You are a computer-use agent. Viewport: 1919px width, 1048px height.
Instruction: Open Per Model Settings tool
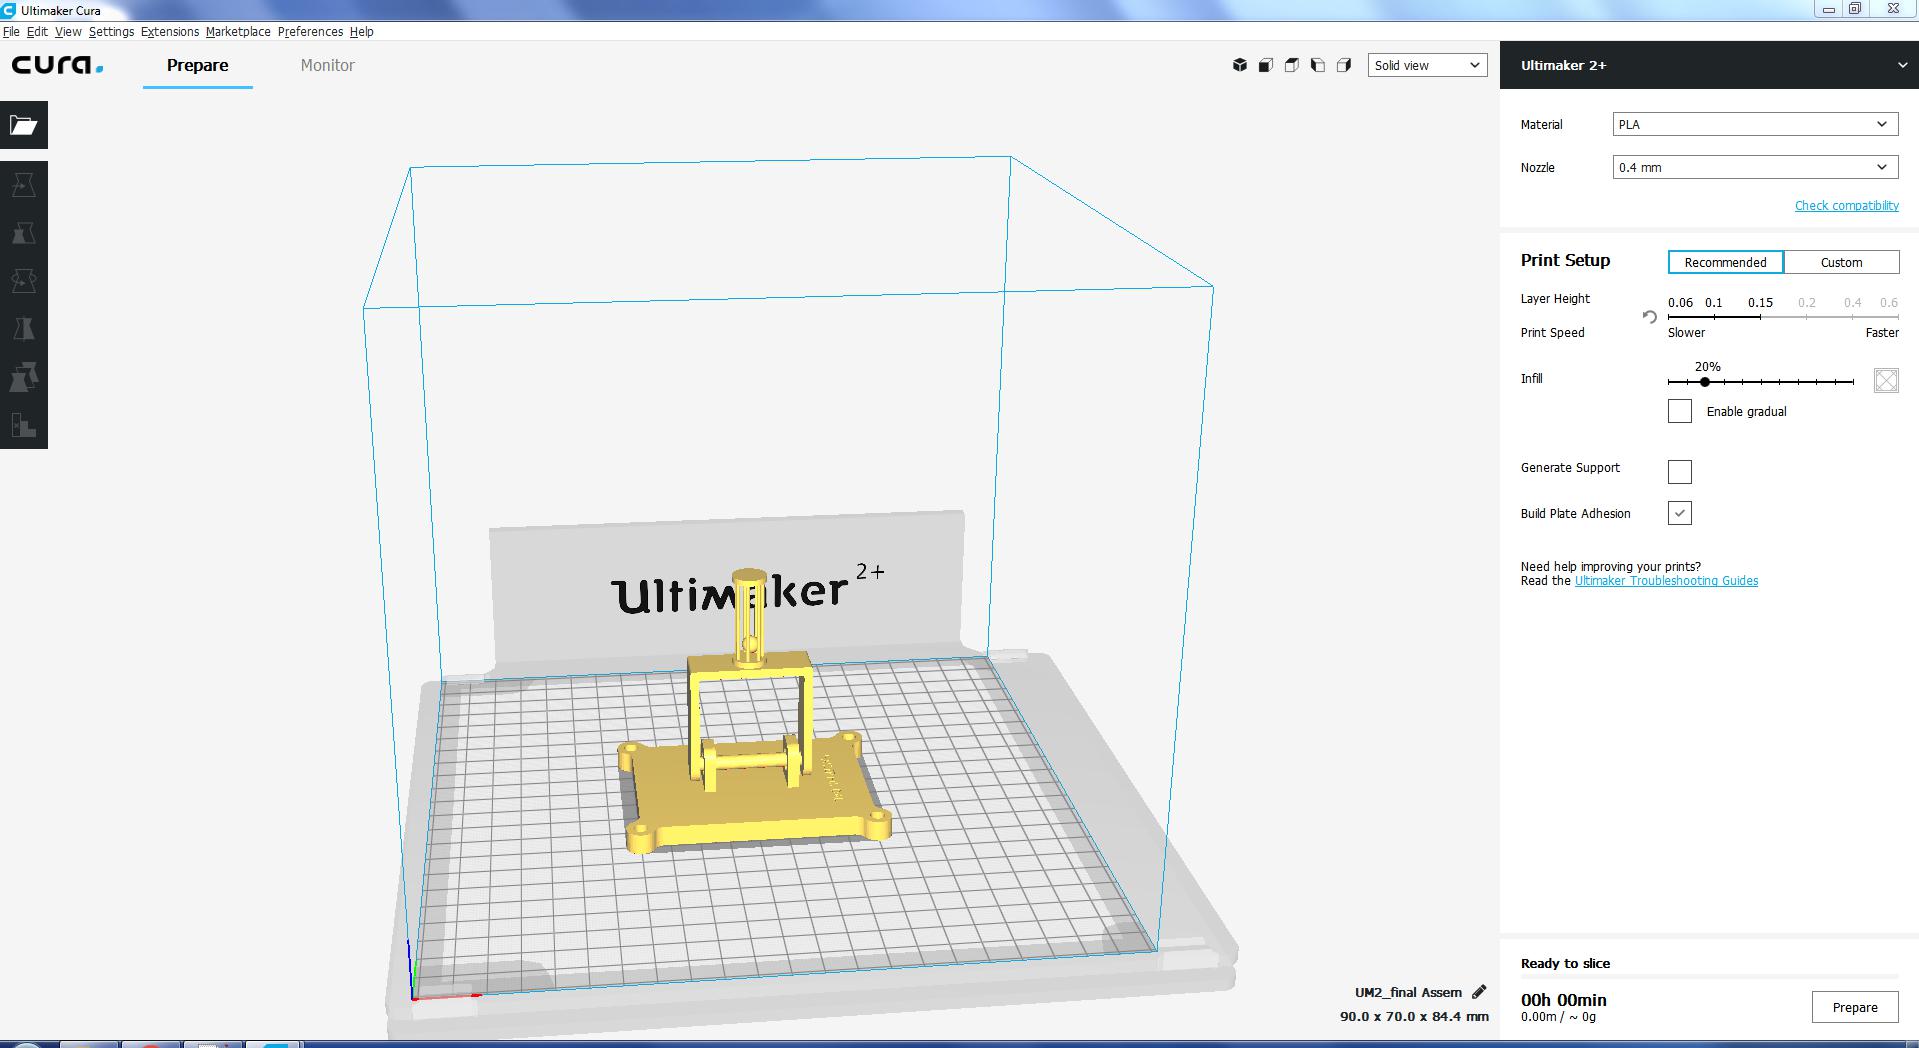24,377
